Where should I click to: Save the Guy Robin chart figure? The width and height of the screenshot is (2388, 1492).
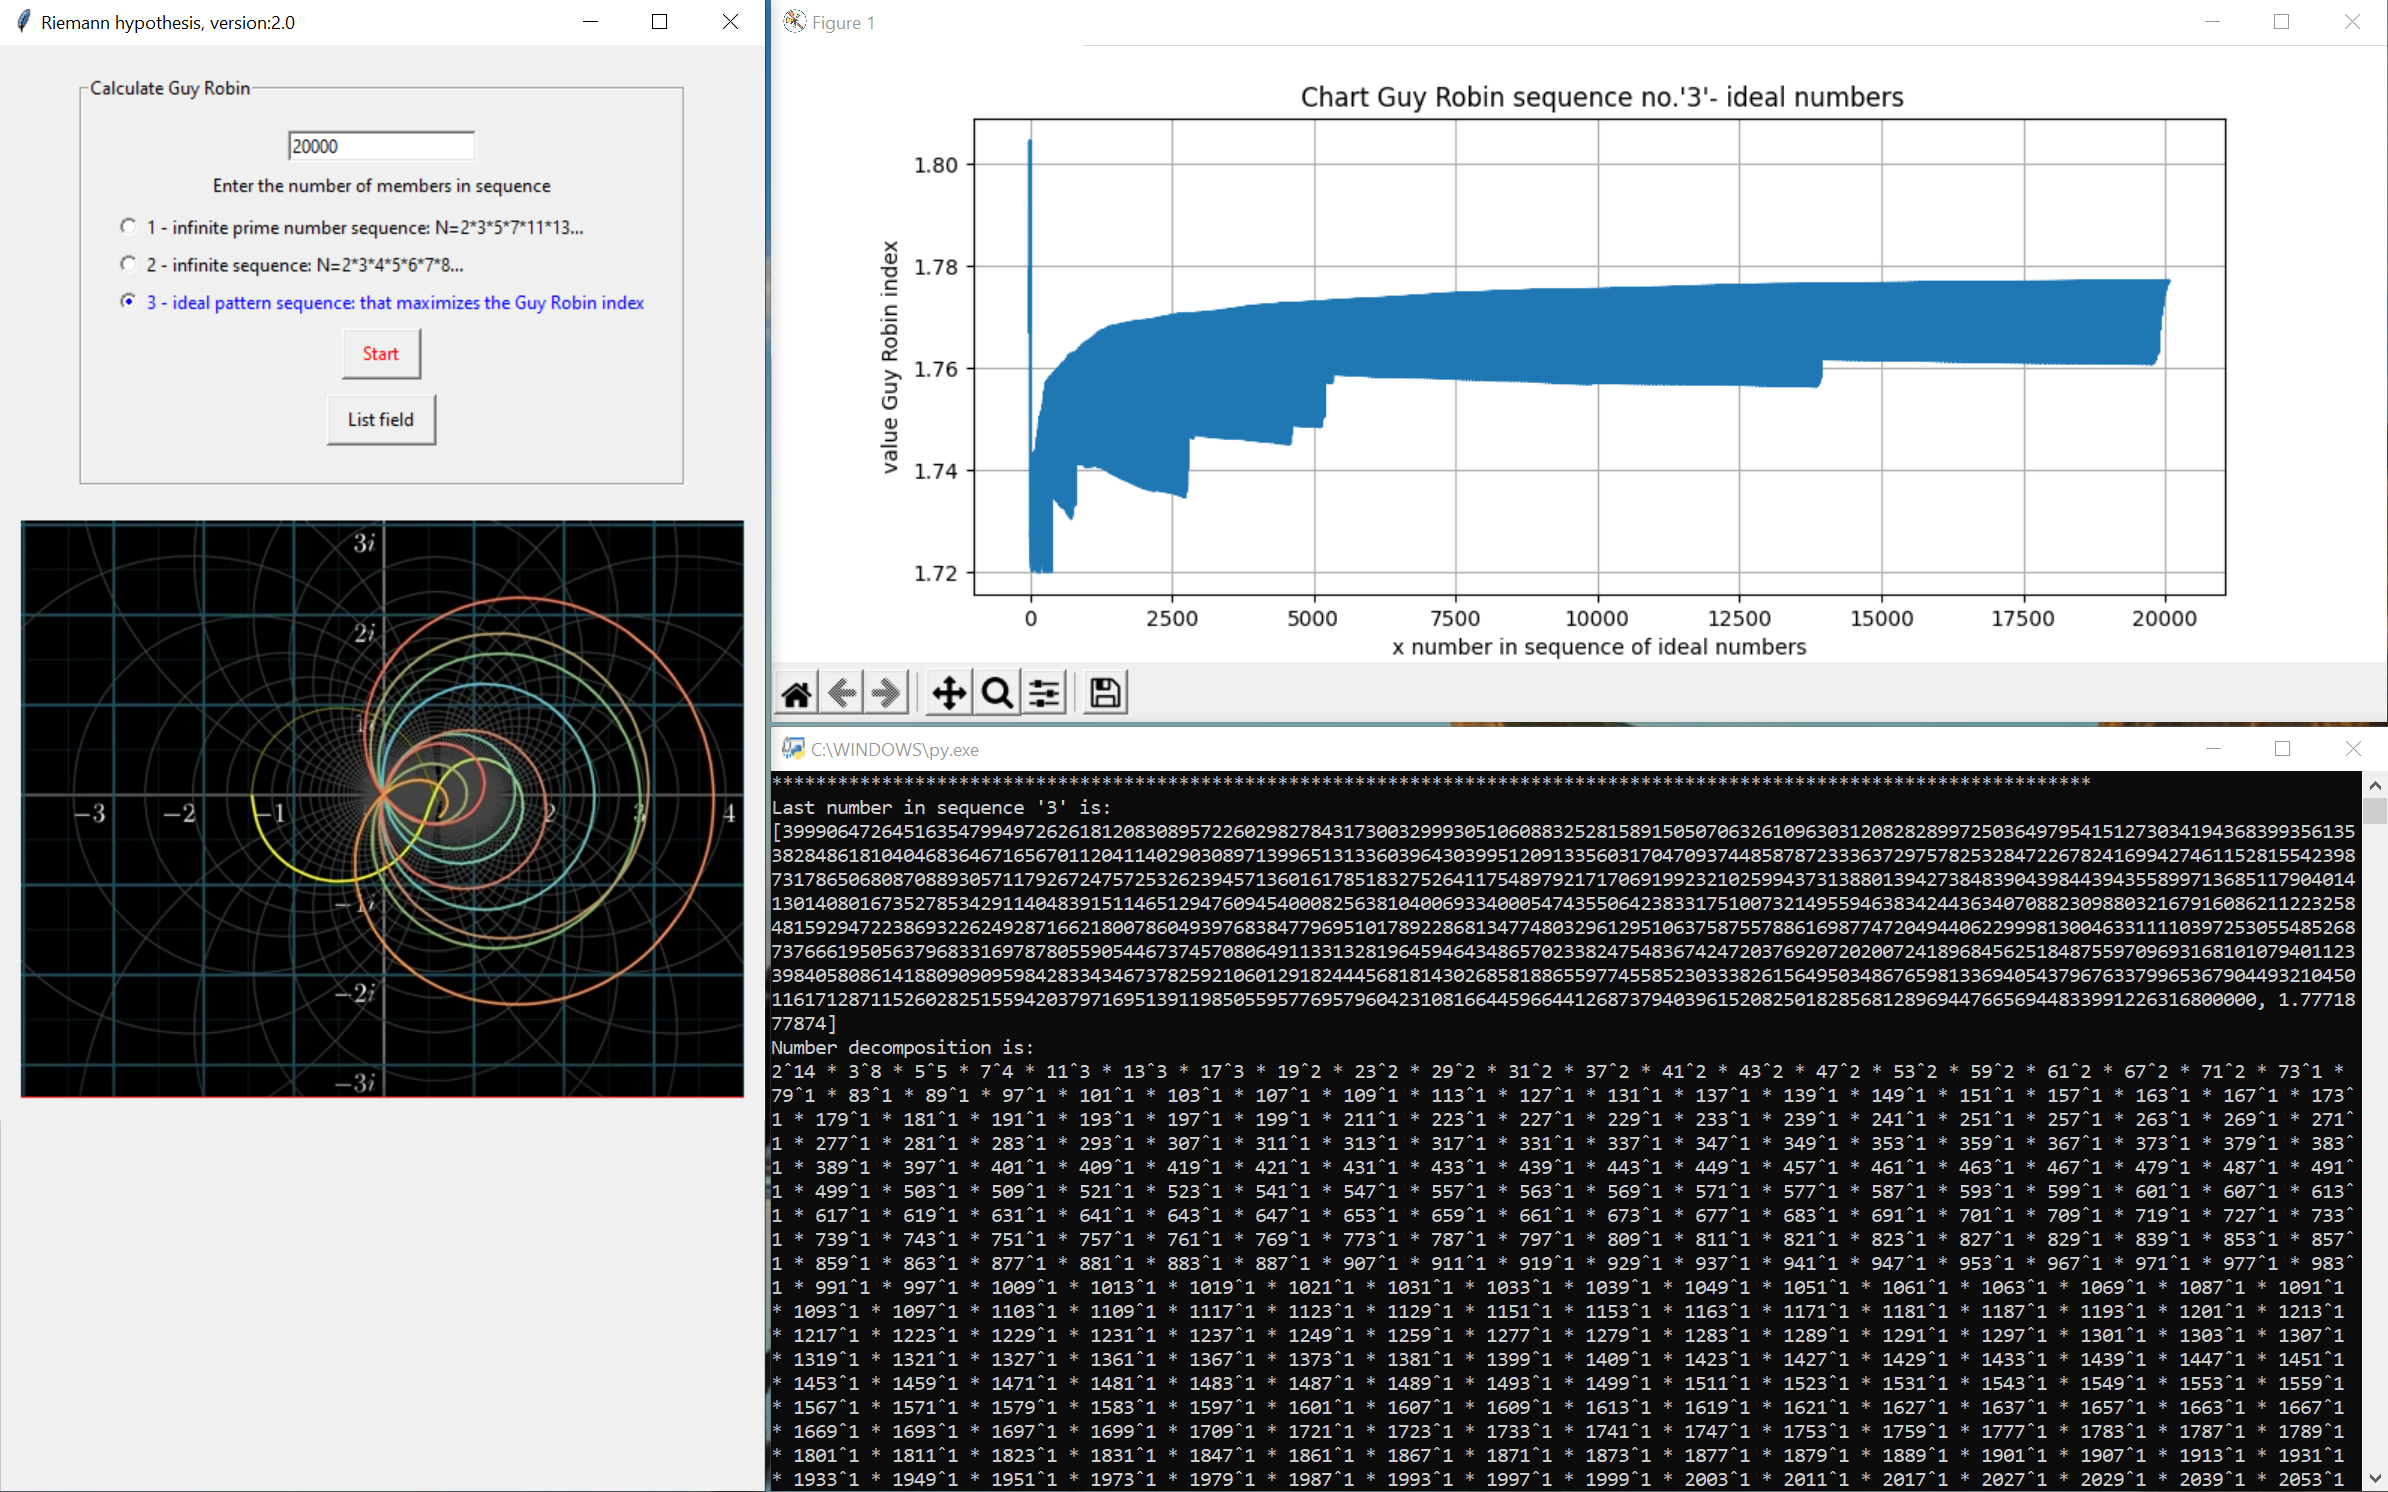point(1104,691)
